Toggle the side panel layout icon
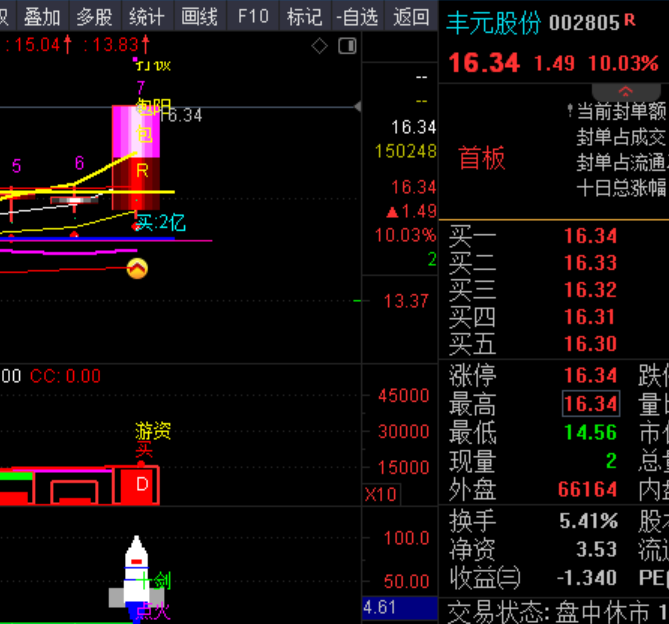 (x=347, y=46)
